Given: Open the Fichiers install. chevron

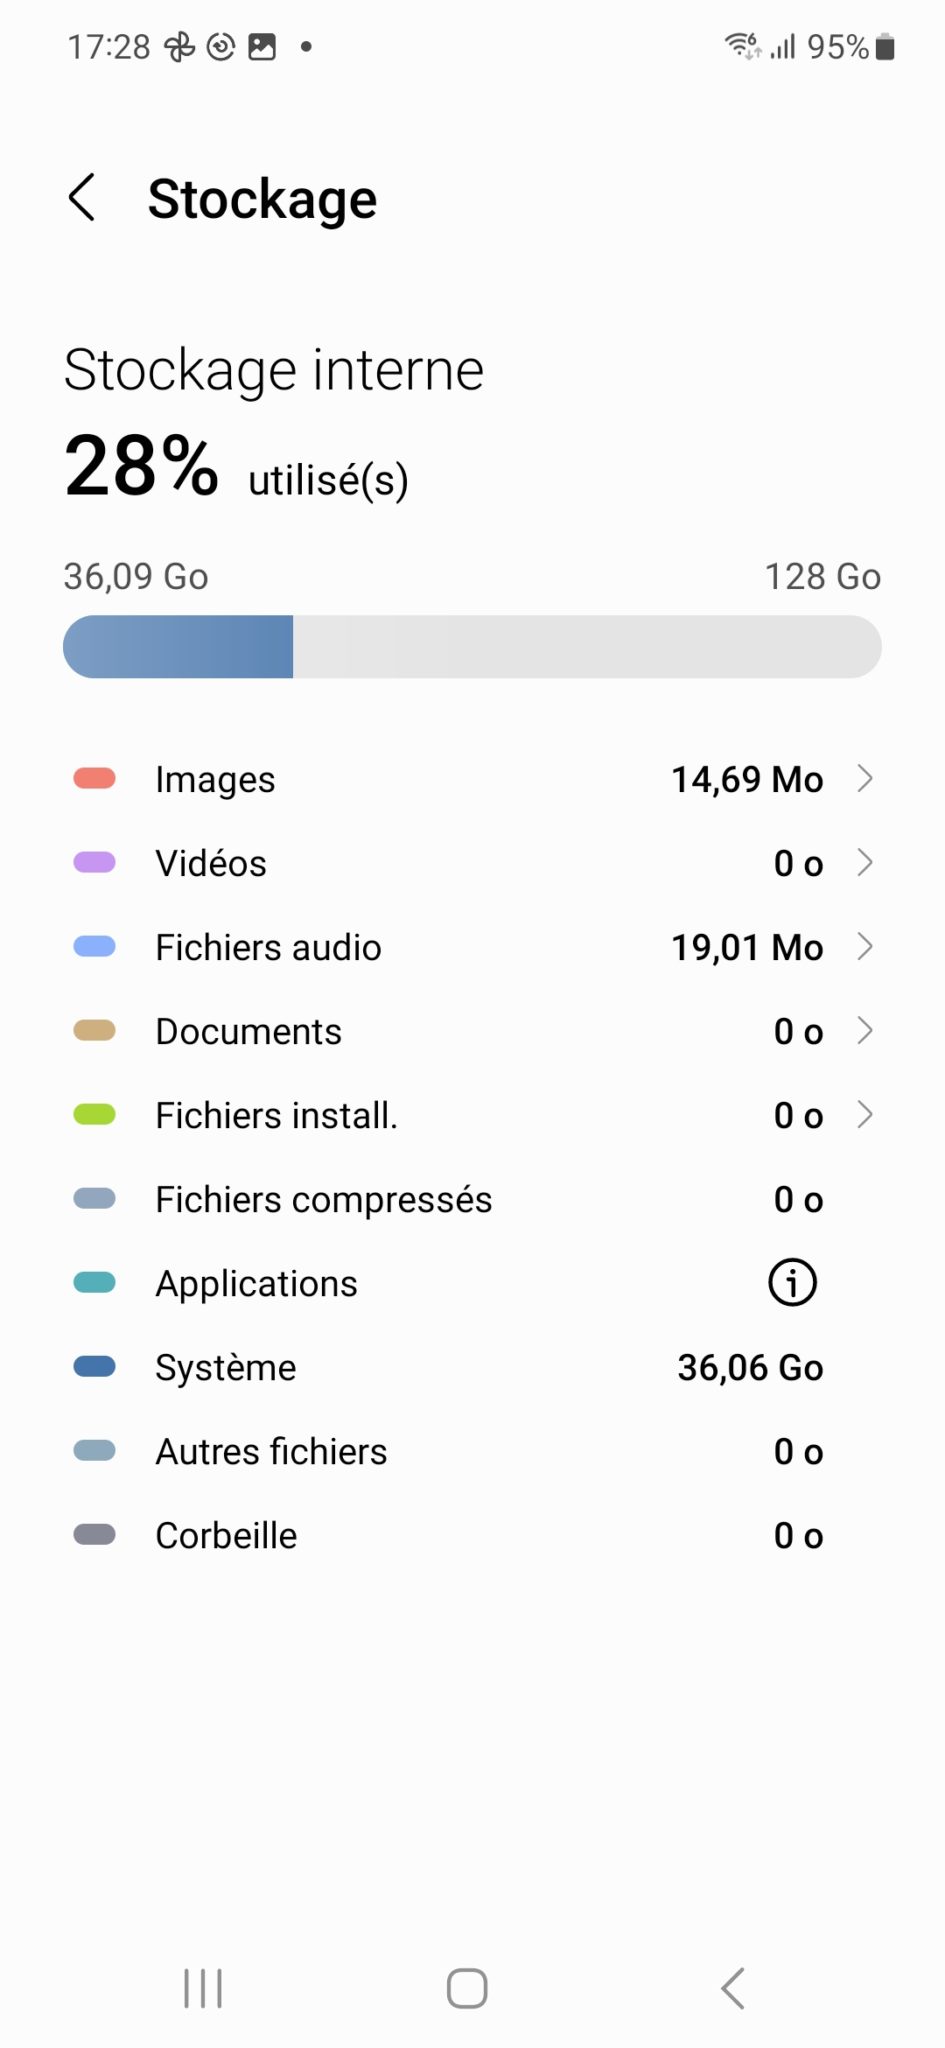Looking at the screenshot, I should [x=865, y=1114].
